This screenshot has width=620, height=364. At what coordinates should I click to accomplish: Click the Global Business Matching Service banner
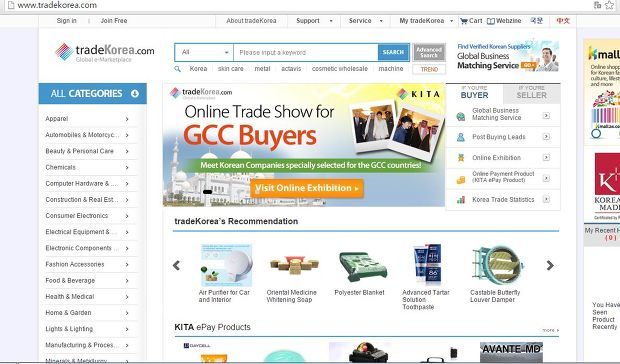(x=508, y=56)
